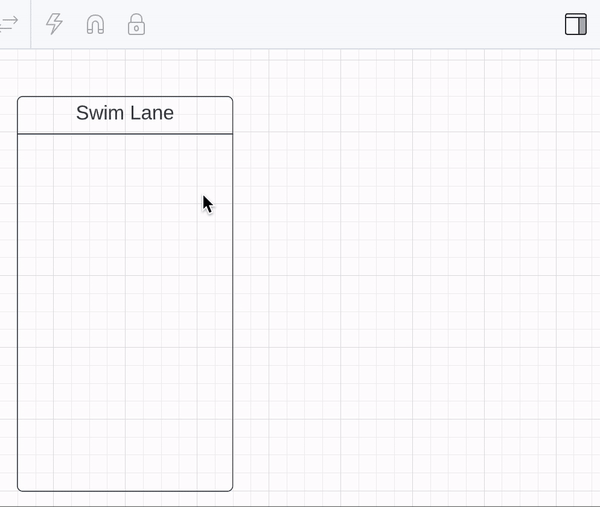Select the "Swim Lane" title text
Viewport: 600px width, 507px height.
click(x=125, y=113)
